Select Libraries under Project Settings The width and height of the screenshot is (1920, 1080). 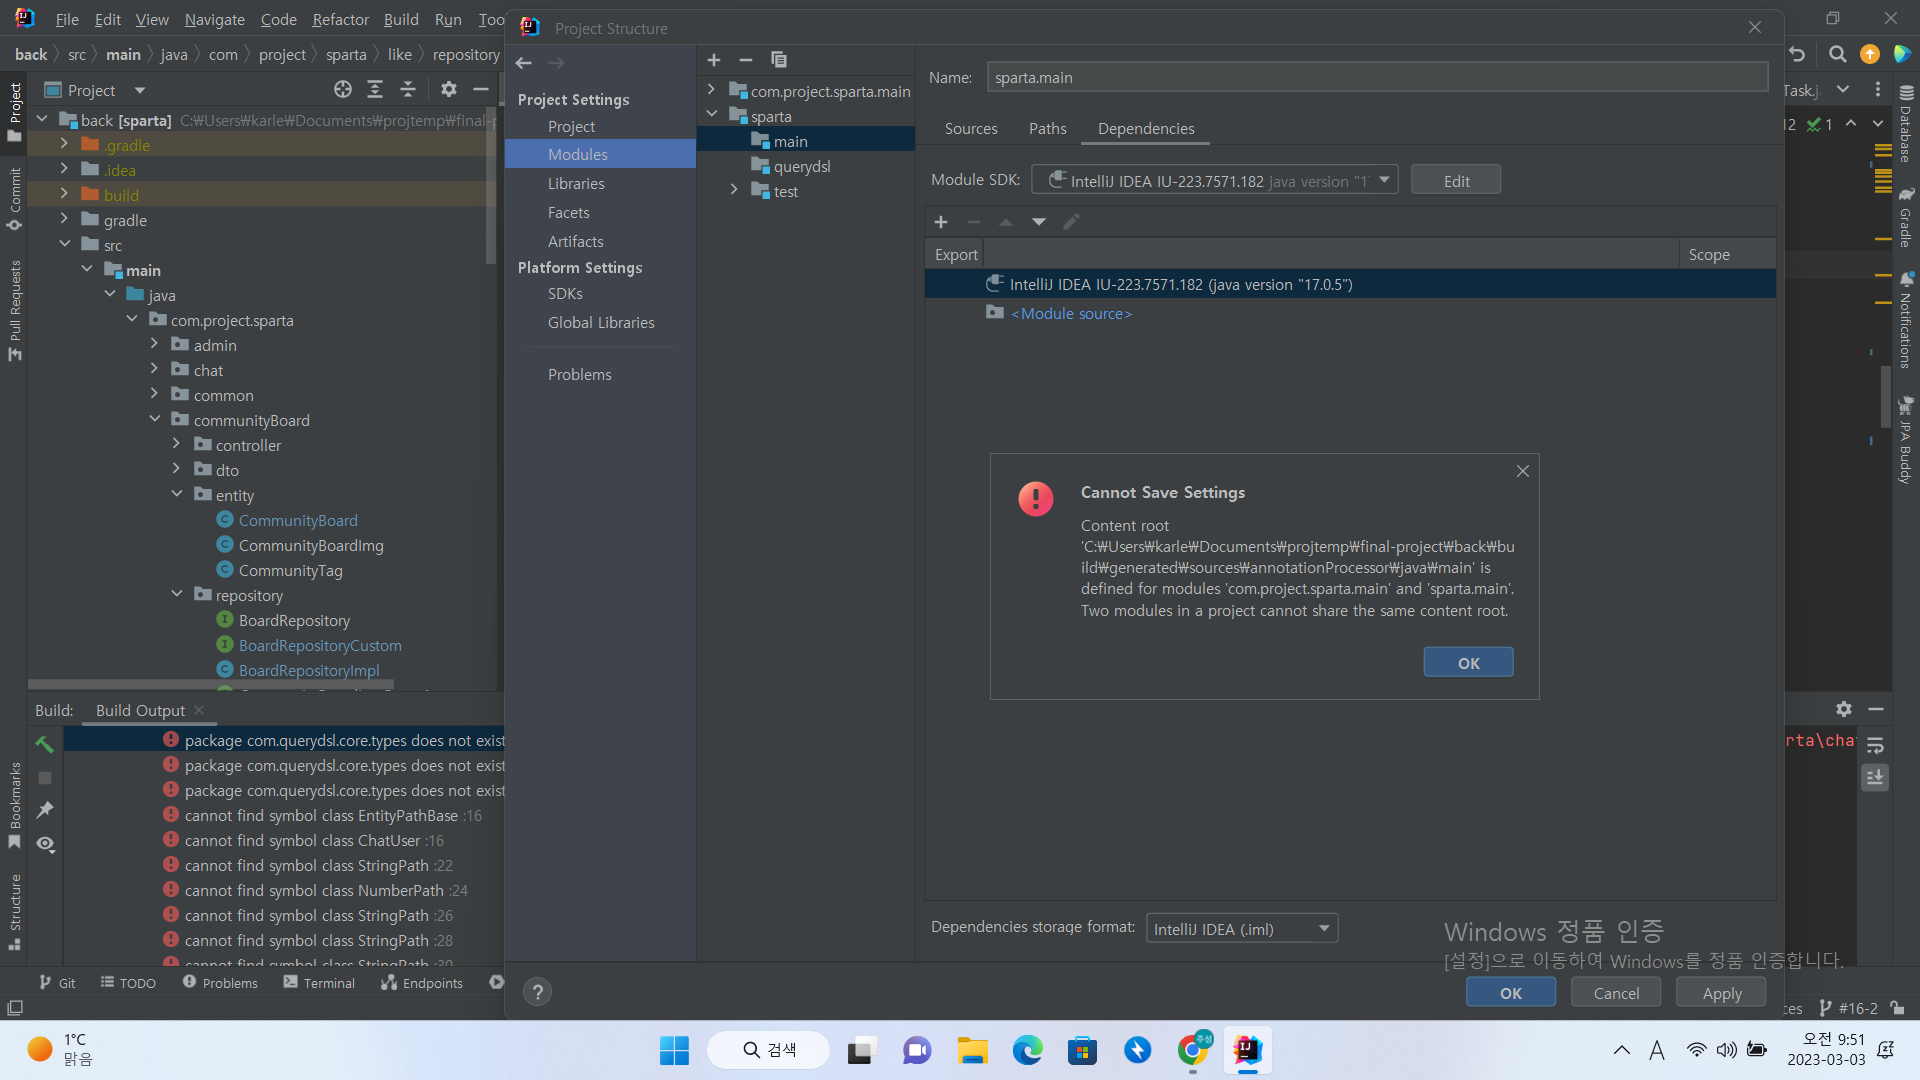576,184
